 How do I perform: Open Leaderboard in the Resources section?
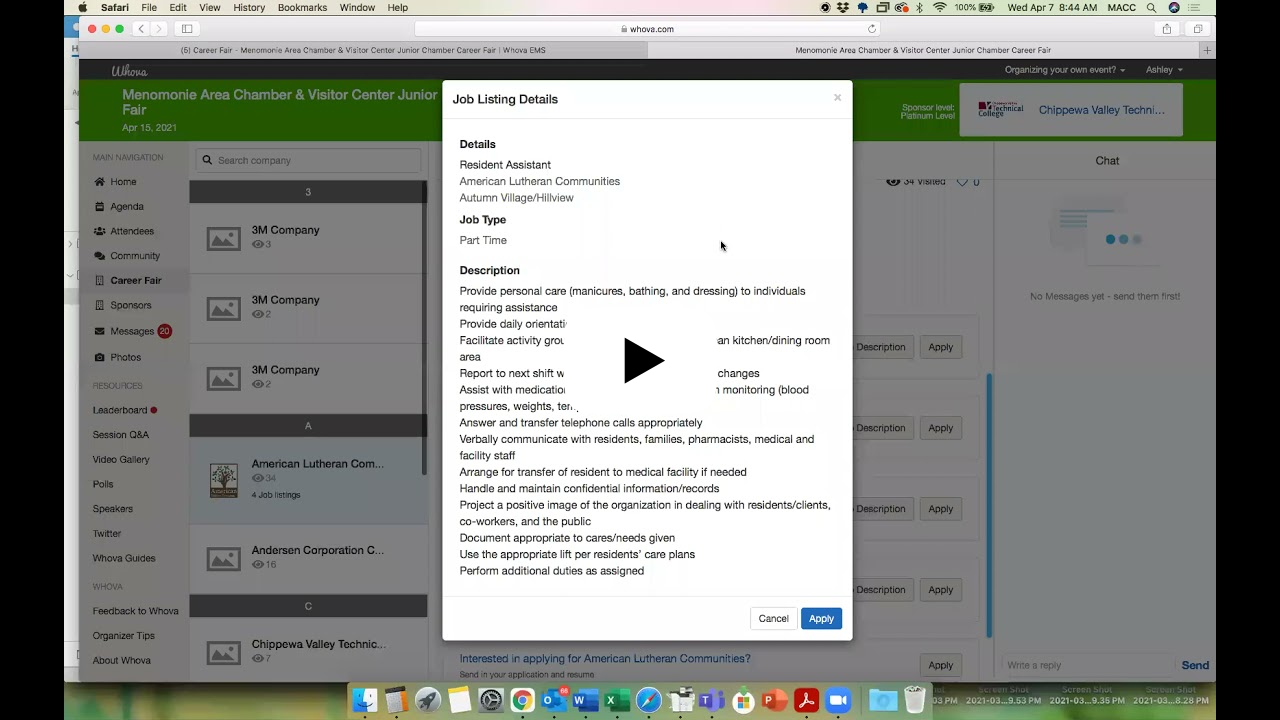[x=120, y=410]
